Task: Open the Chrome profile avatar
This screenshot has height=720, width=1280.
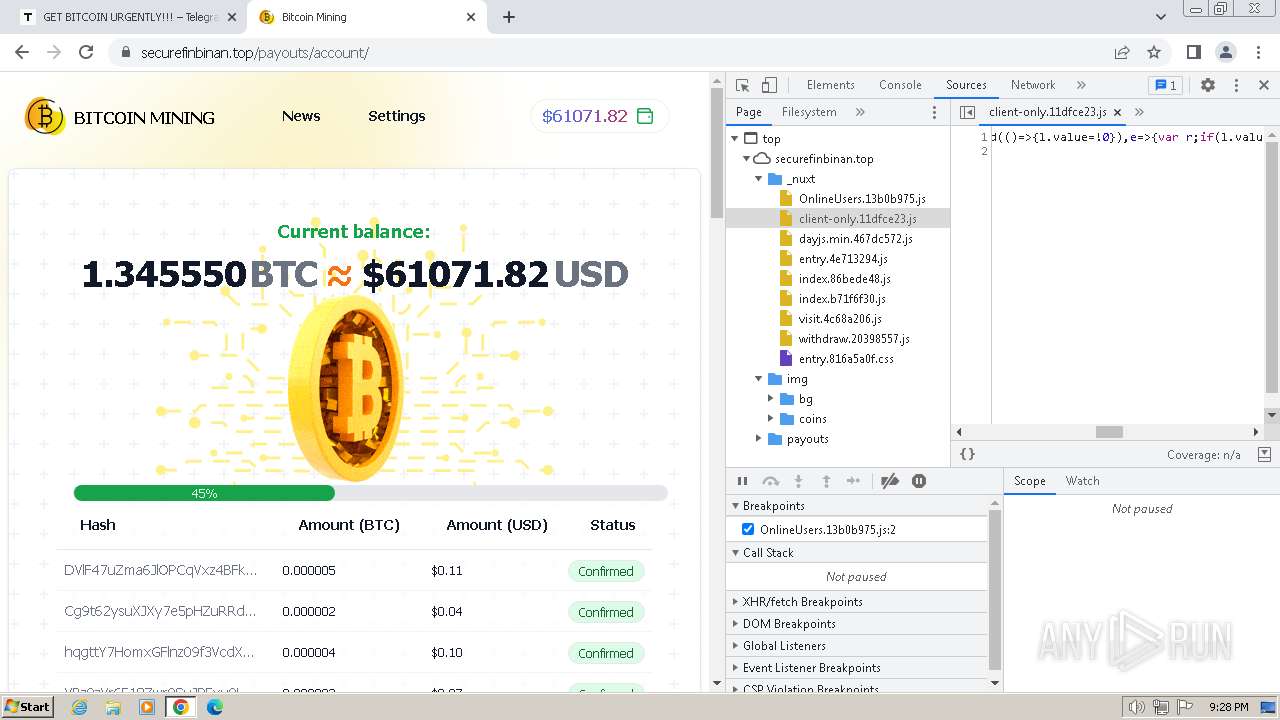Action: [x=1225, y=52]
